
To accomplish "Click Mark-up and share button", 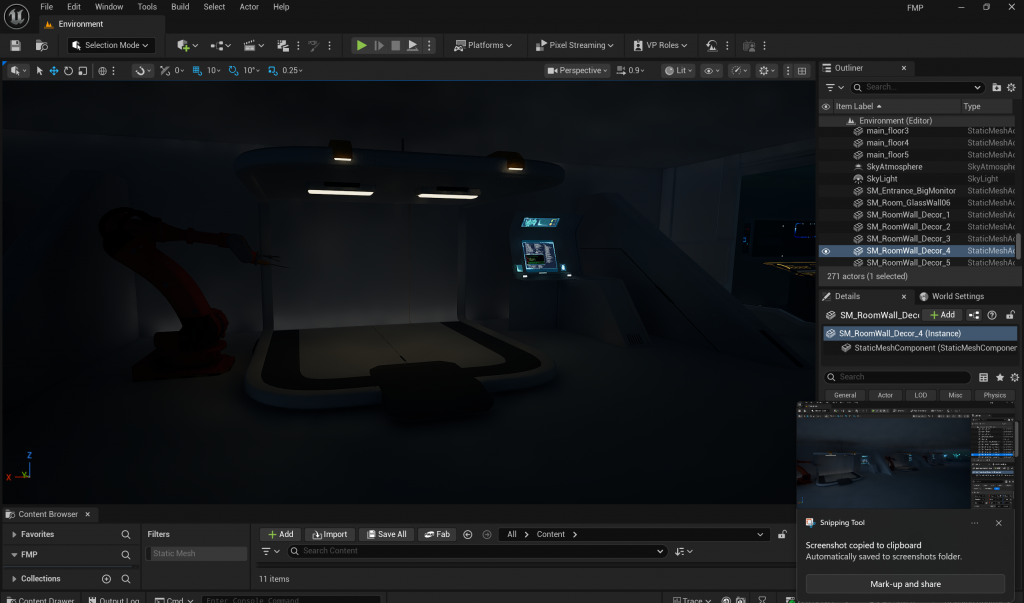I will click(905, 584).
